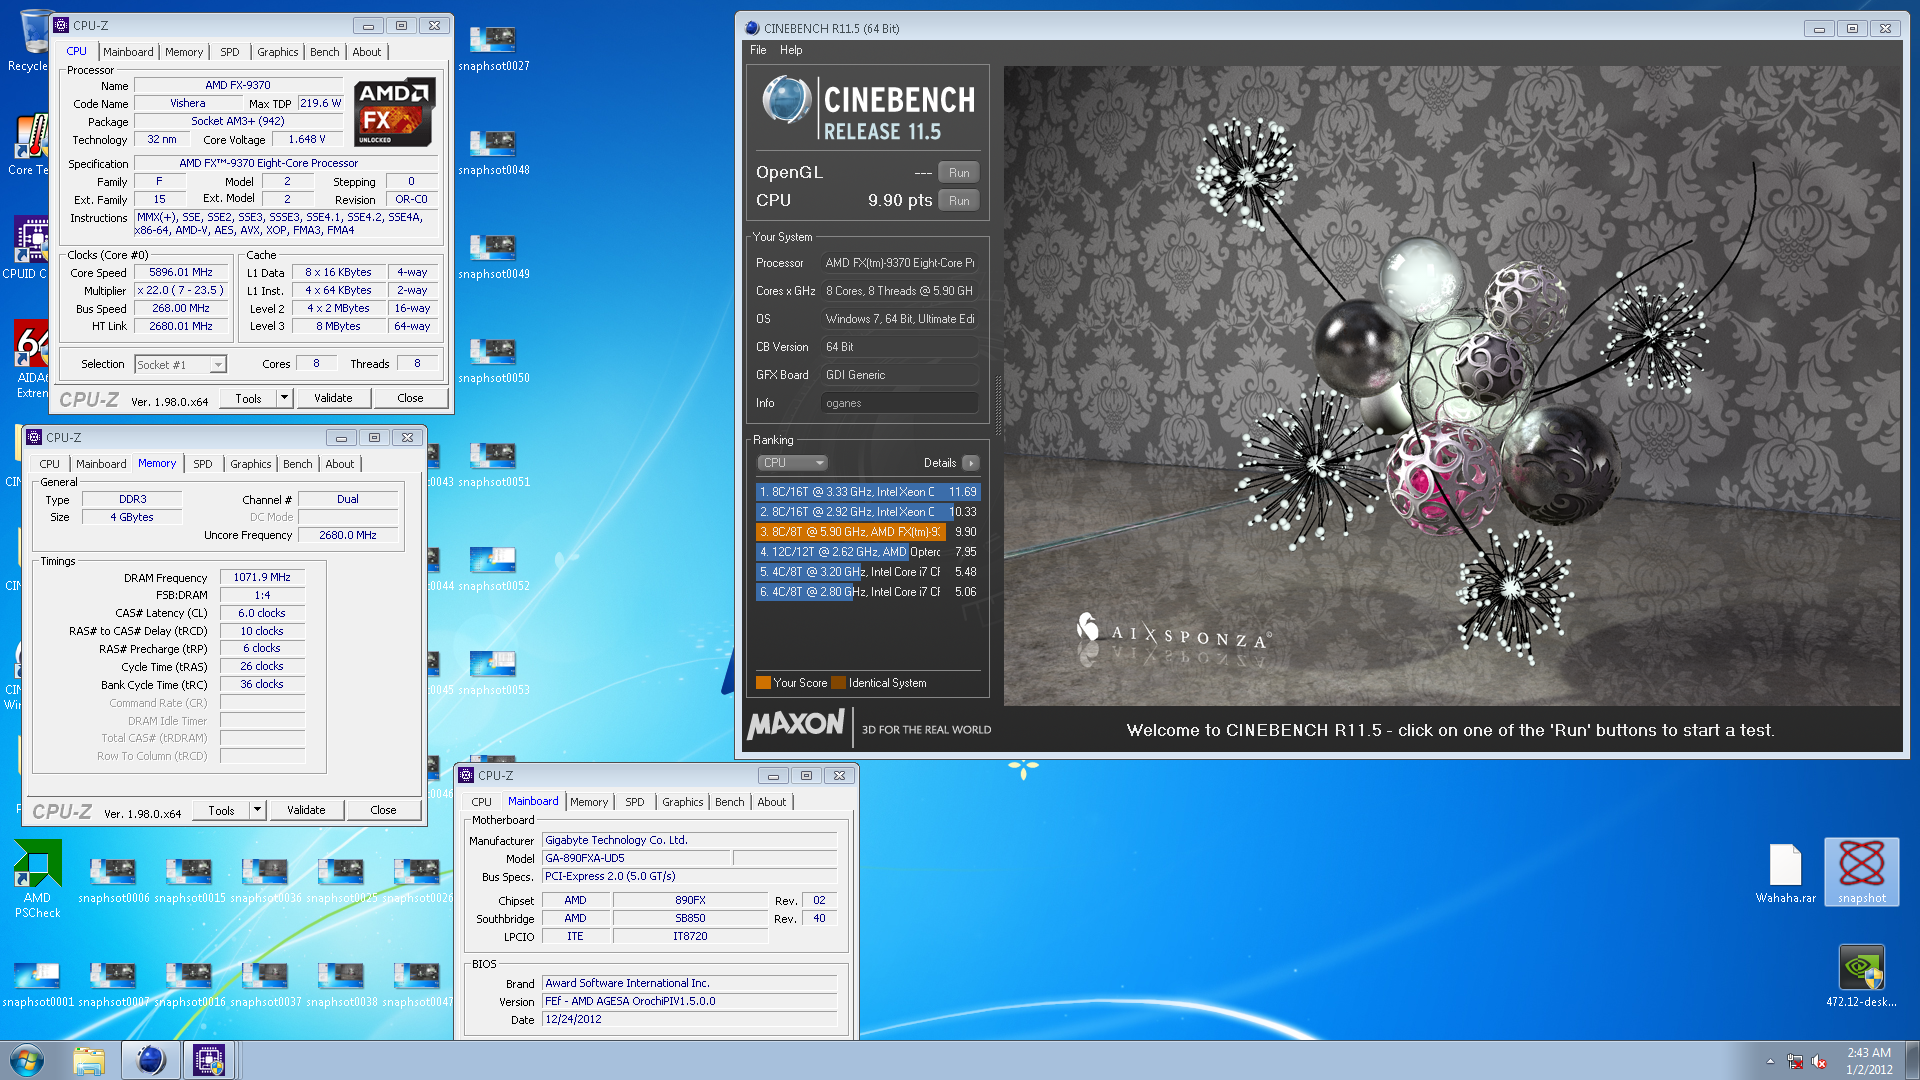The image size is (1920, 1080).
Task: Select the snaphsot0001 desktop file
Action: pyautogui.click(x=37, y=984)
